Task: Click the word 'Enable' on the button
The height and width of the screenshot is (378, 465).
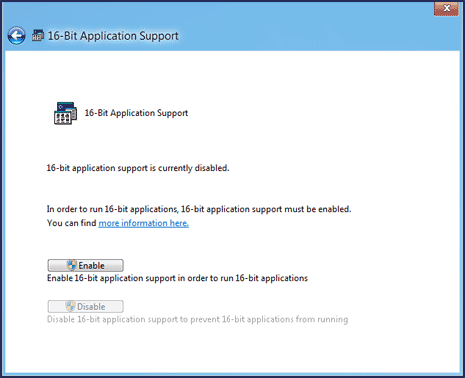Action: (x=91, y=266)
